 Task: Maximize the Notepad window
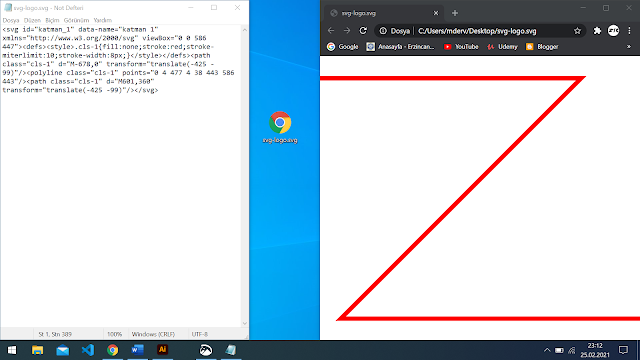(x=214, y=8)
